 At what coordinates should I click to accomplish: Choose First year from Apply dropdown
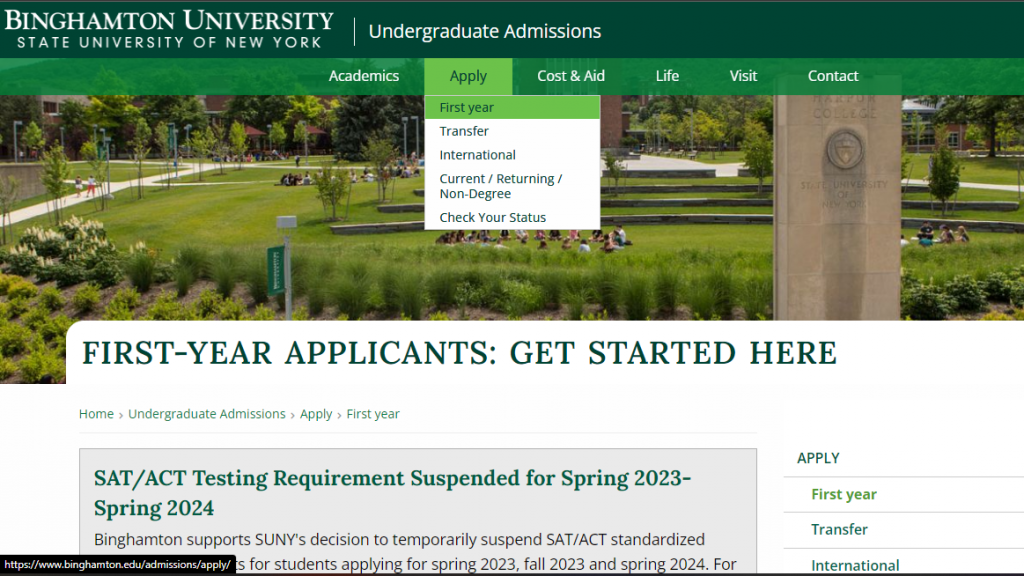click(467, 107)
